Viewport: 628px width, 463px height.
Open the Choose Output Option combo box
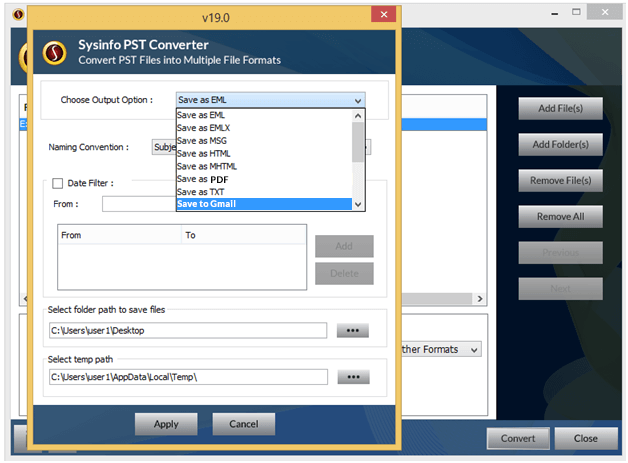coord(270,100)
